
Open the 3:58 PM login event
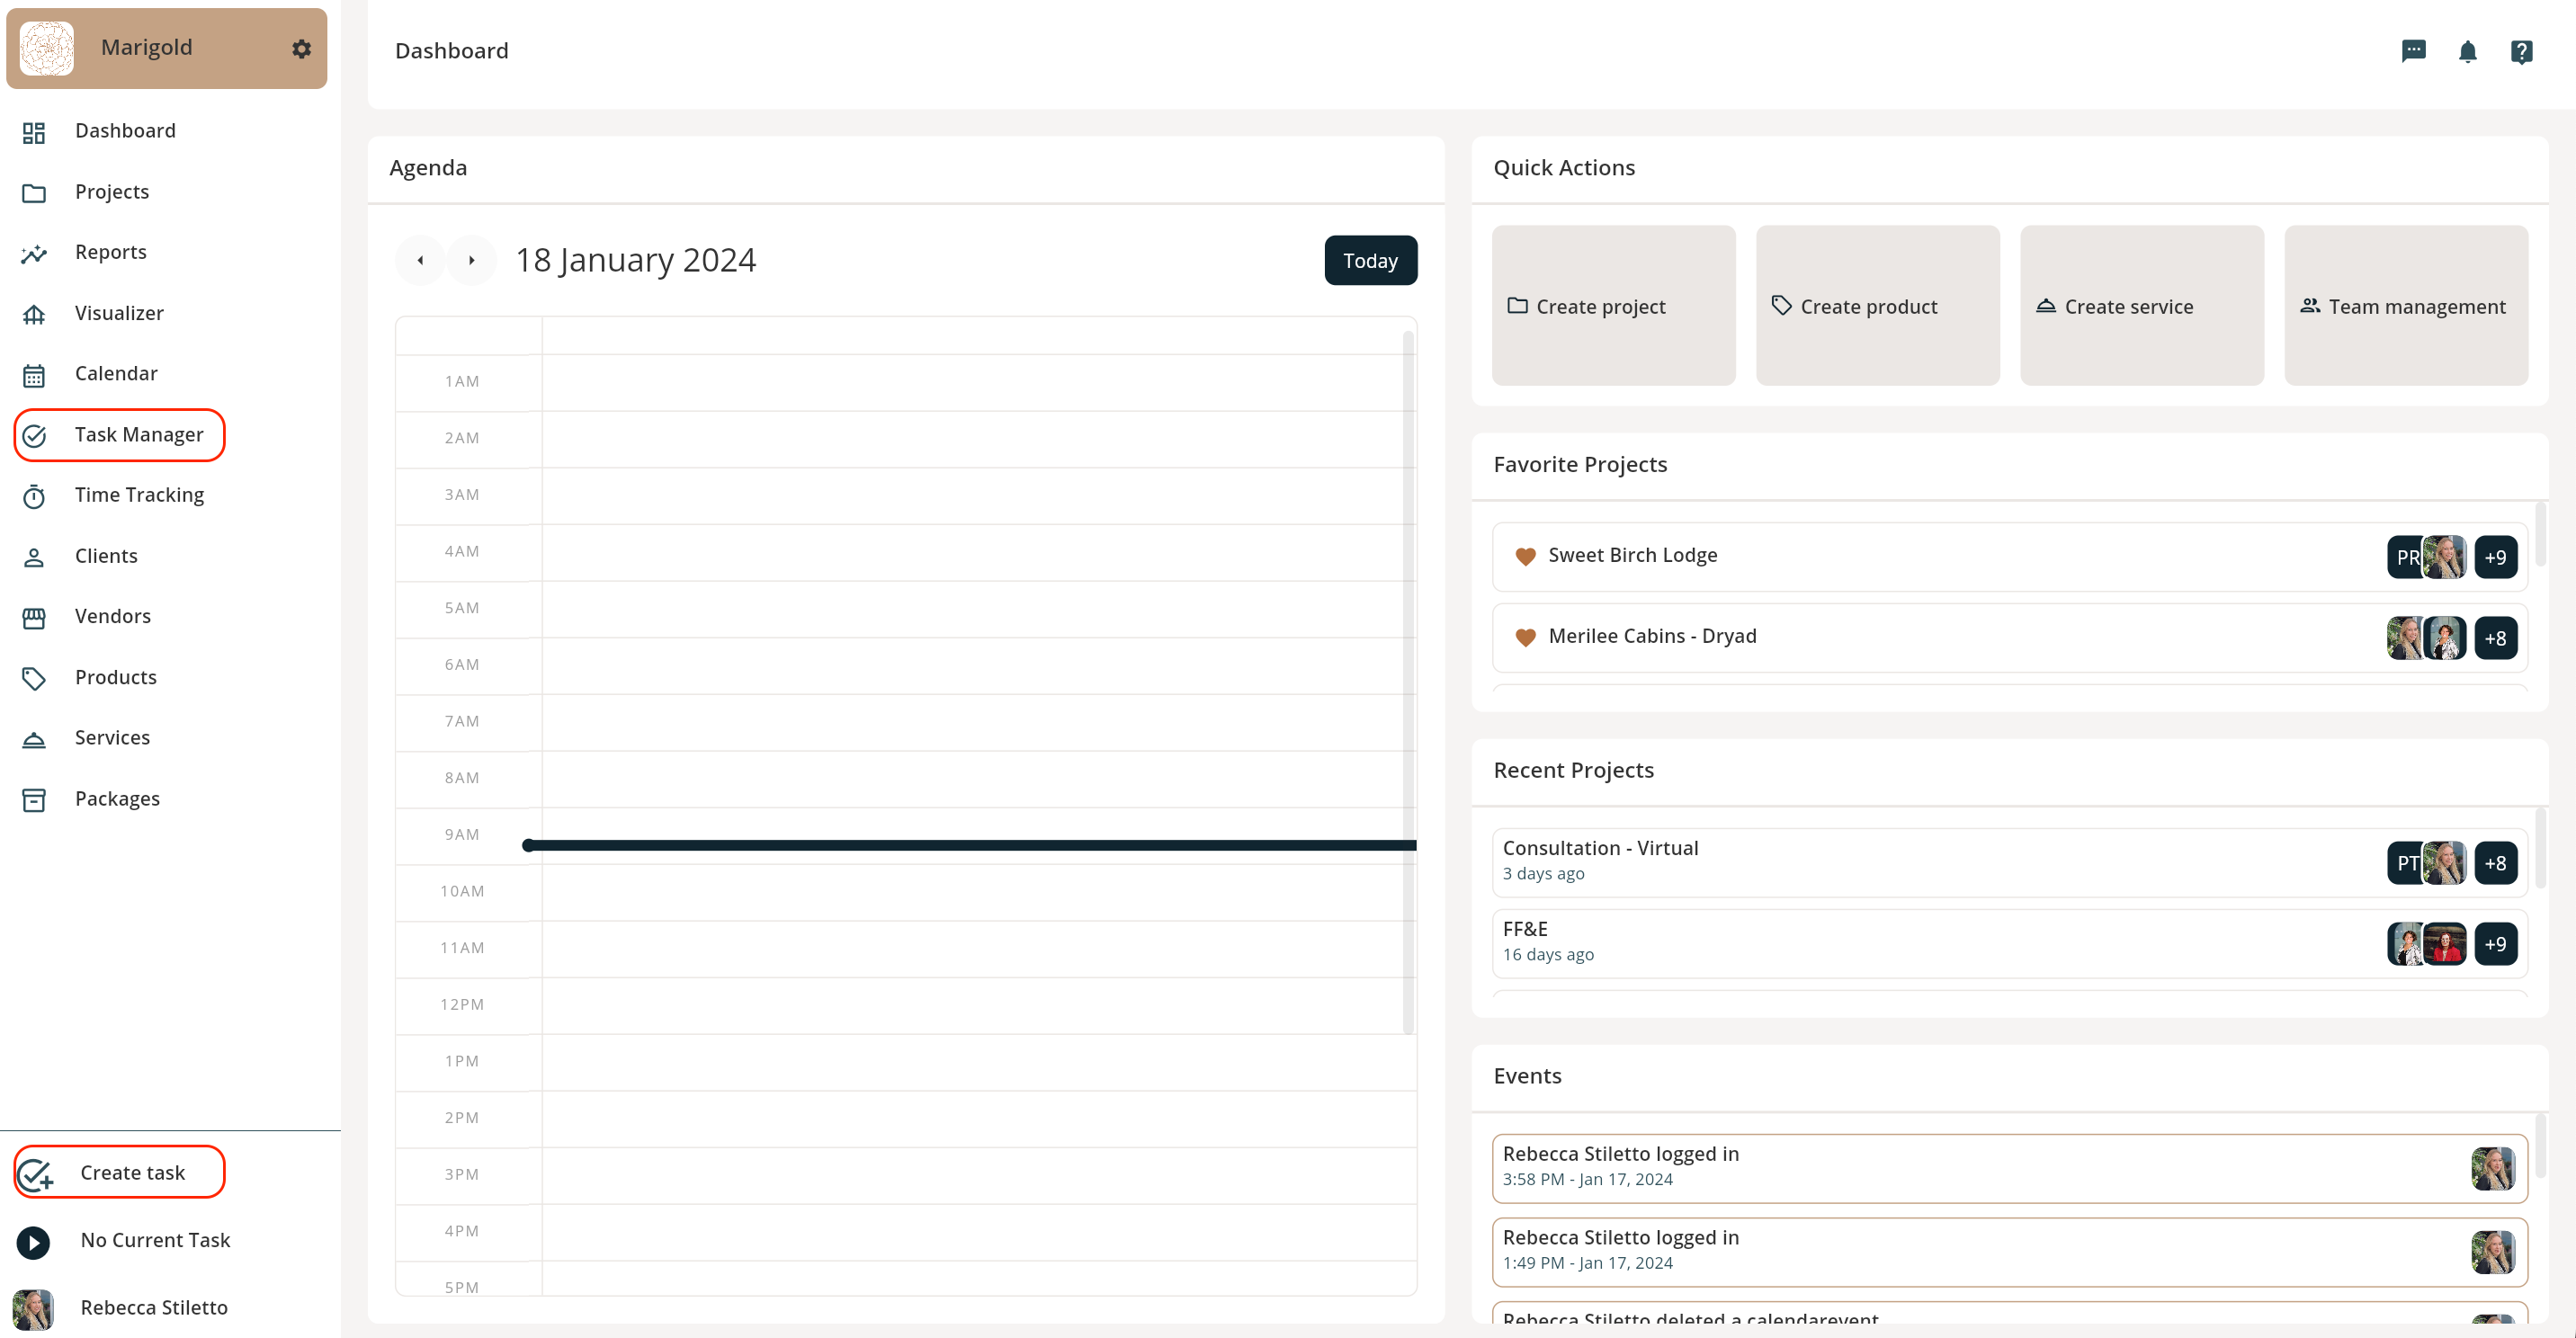click(x=2009, y=1168)
